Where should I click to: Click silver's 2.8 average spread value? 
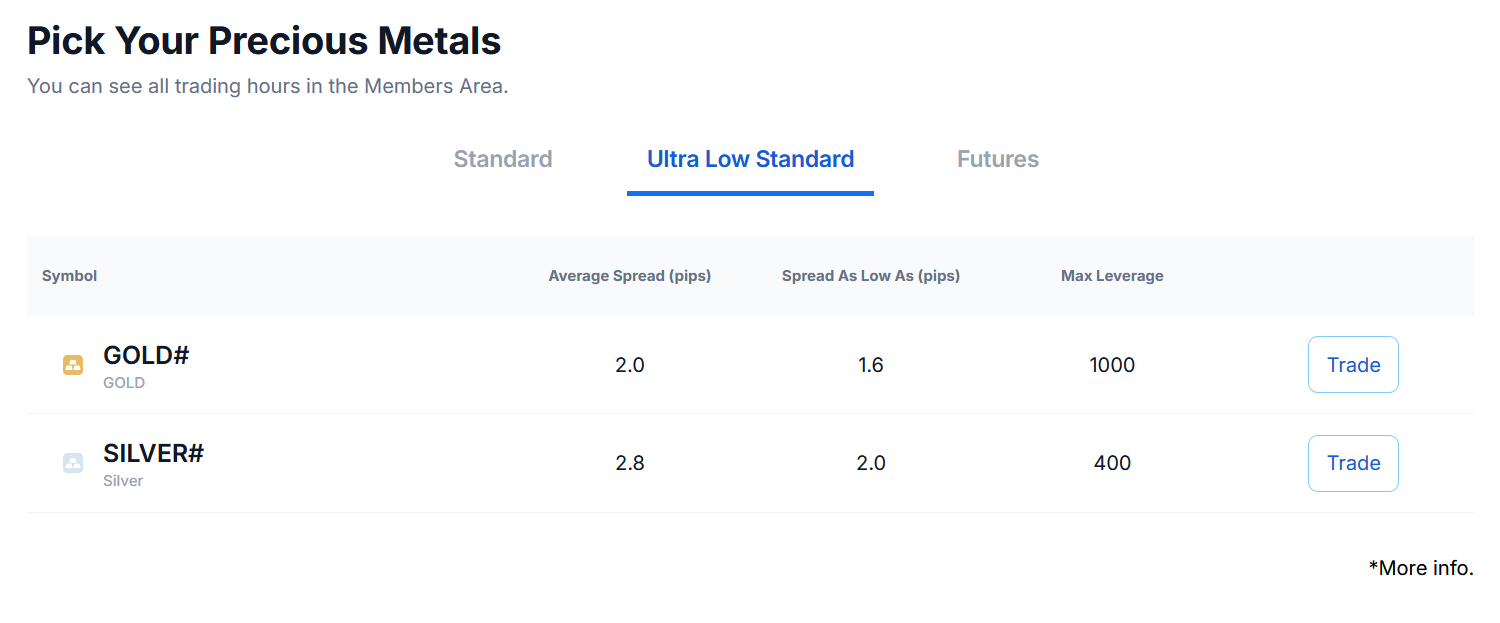[630, 463]
